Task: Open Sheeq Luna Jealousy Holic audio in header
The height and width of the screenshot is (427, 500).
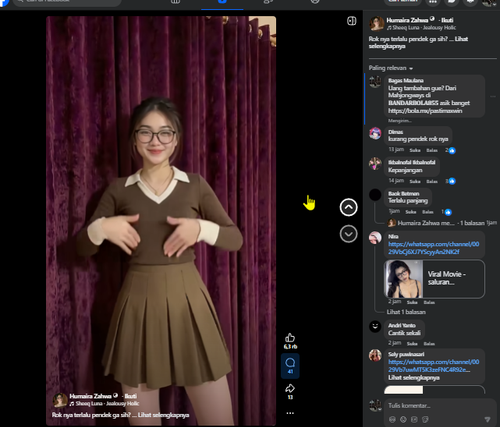Action: coord(421,28)
